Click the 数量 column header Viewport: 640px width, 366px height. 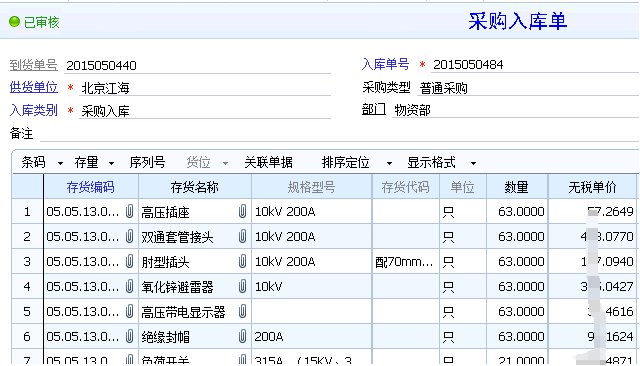tap(517, 187)
